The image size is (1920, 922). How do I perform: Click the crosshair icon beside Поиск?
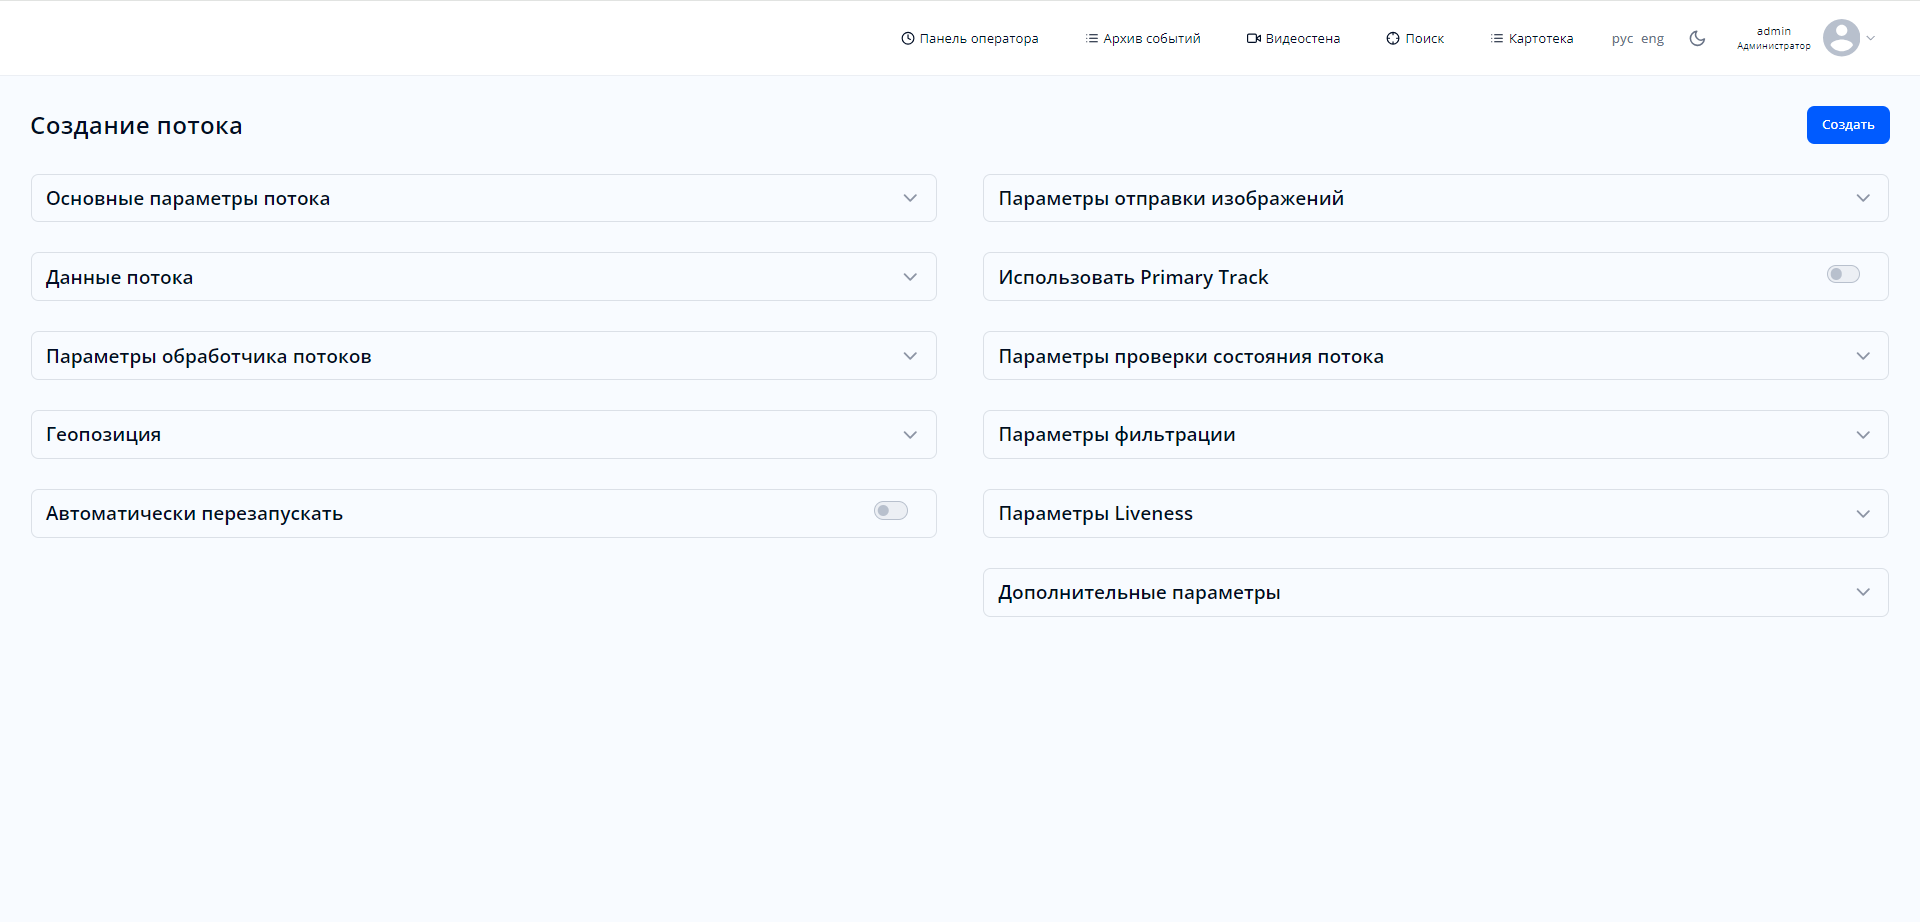1392,39
